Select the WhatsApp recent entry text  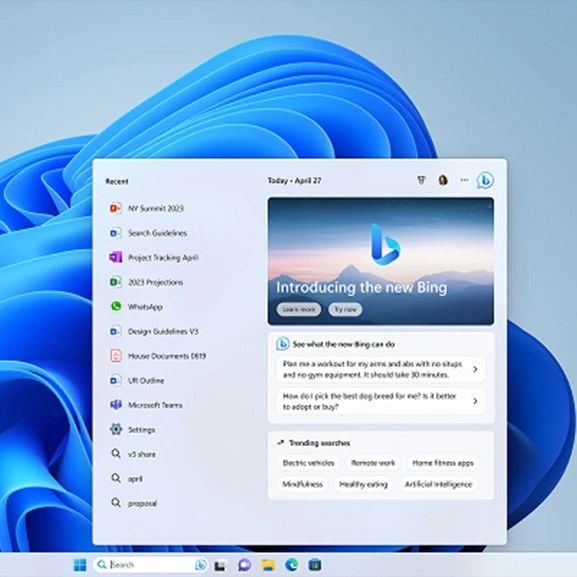click(145, 307)
